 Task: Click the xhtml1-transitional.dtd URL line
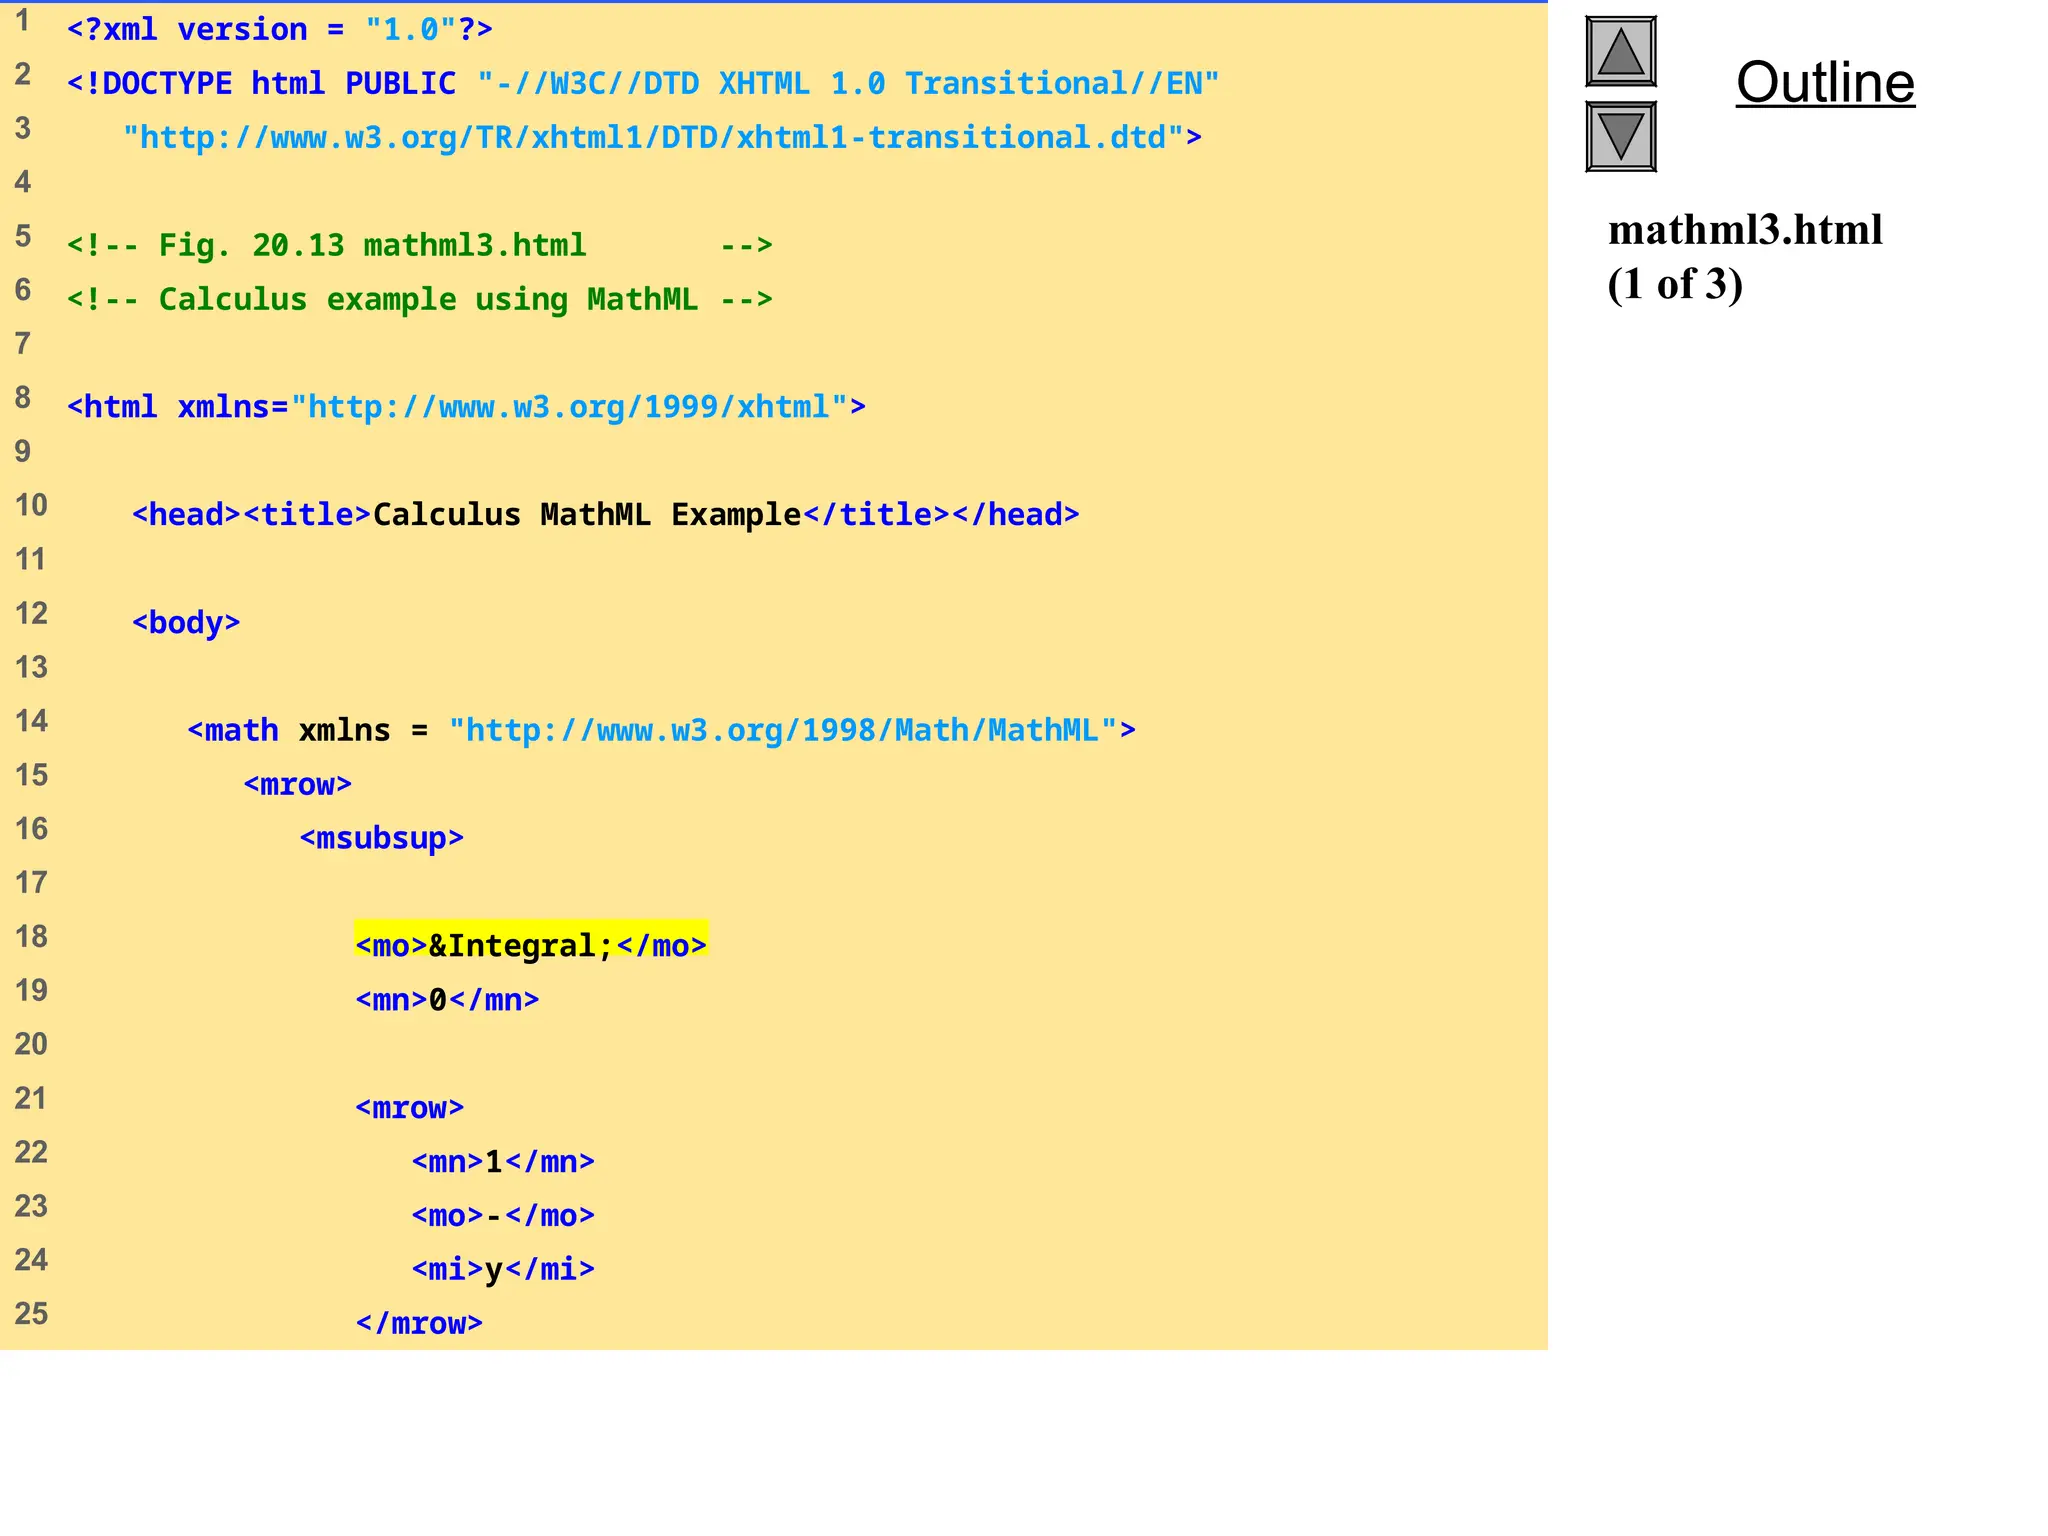[662, 137]
